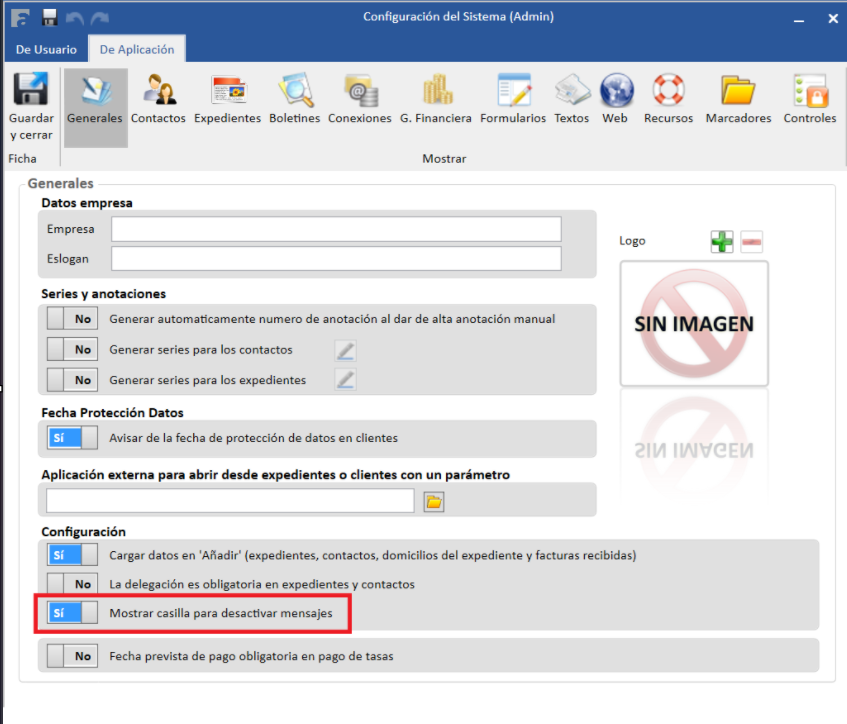Edit series for contactos pencil icon
Image resolution: width=847 pixels, height=724 pixels.
tap(345, 350)
